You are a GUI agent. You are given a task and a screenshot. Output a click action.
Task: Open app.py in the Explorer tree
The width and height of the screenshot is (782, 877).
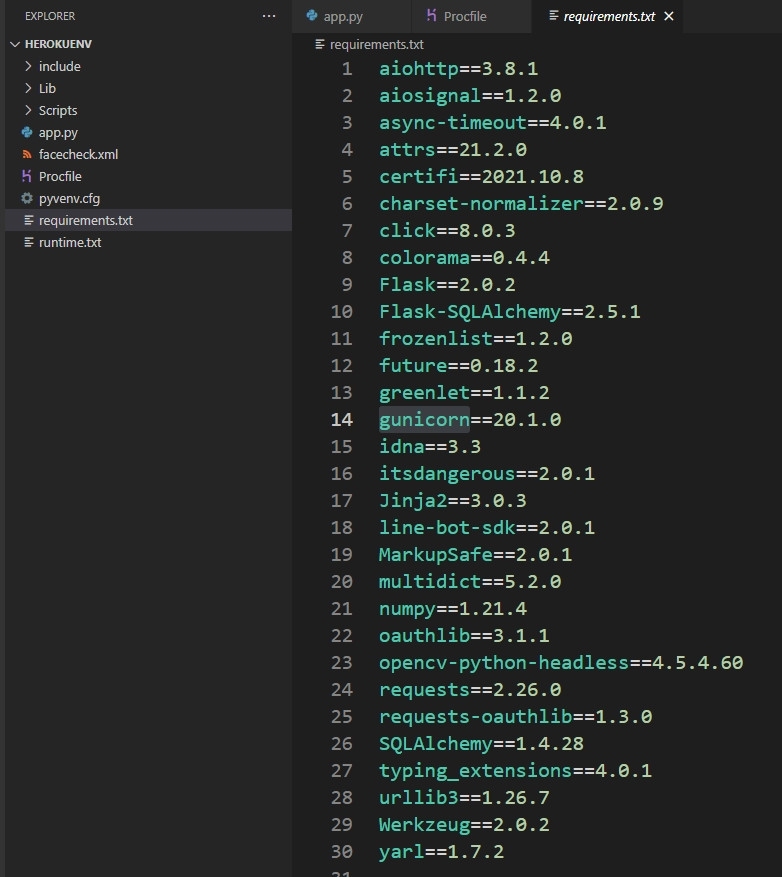pyautogui.click(x=58, y=133)
